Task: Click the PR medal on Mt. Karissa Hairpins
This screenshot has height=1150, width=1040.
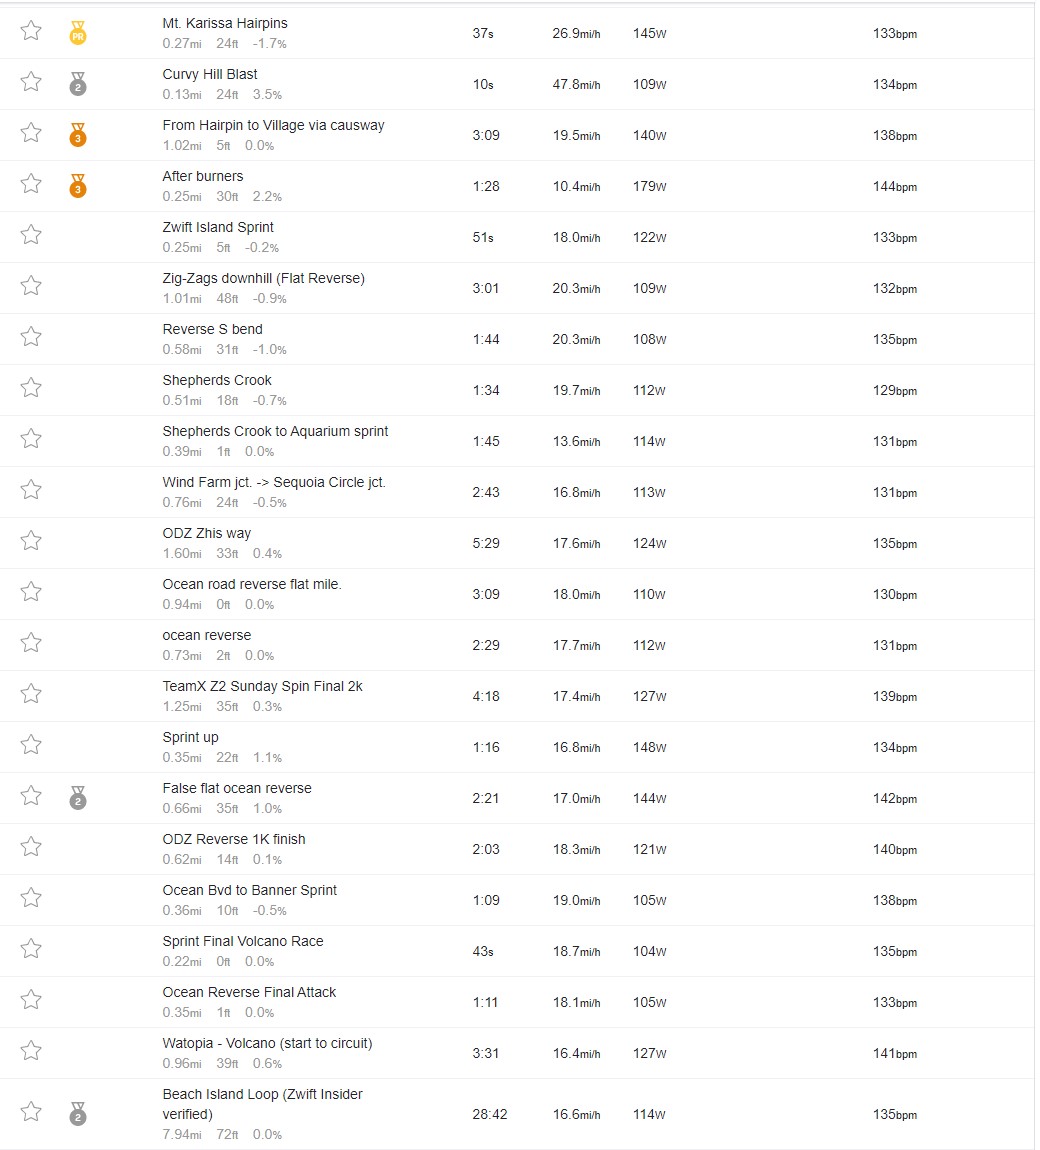Action: point(78,33)
